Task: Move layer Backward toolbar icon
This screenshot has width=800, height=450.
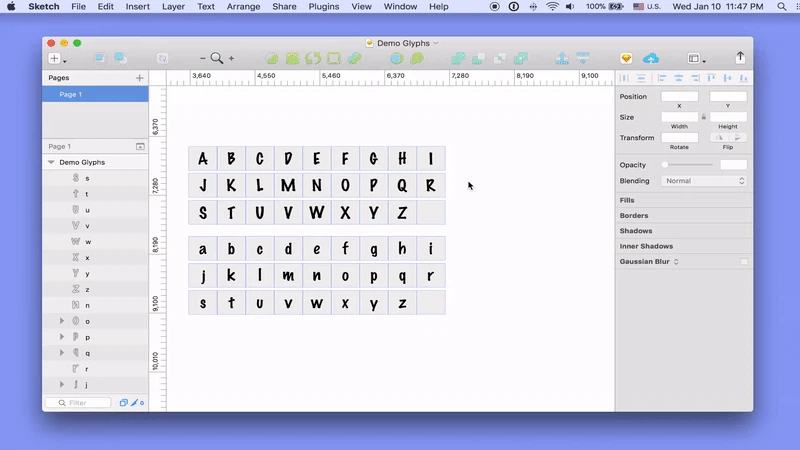Action: click(583, 58)
